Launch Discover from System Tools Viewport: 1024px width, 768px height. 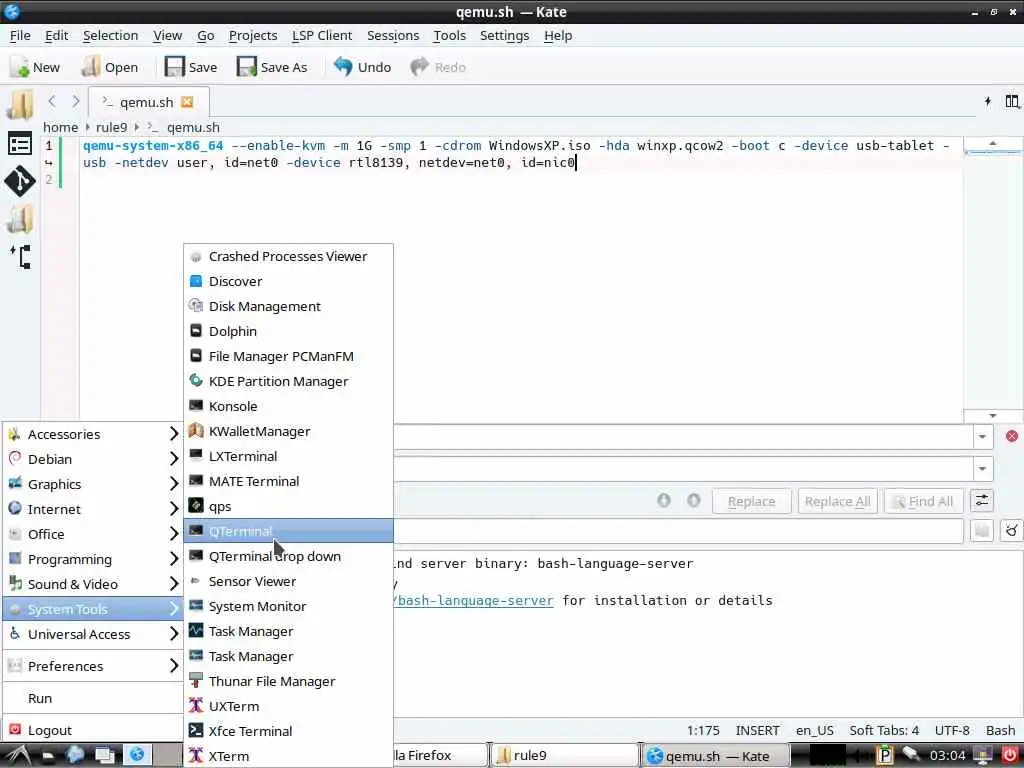click(x=288, y=281)
